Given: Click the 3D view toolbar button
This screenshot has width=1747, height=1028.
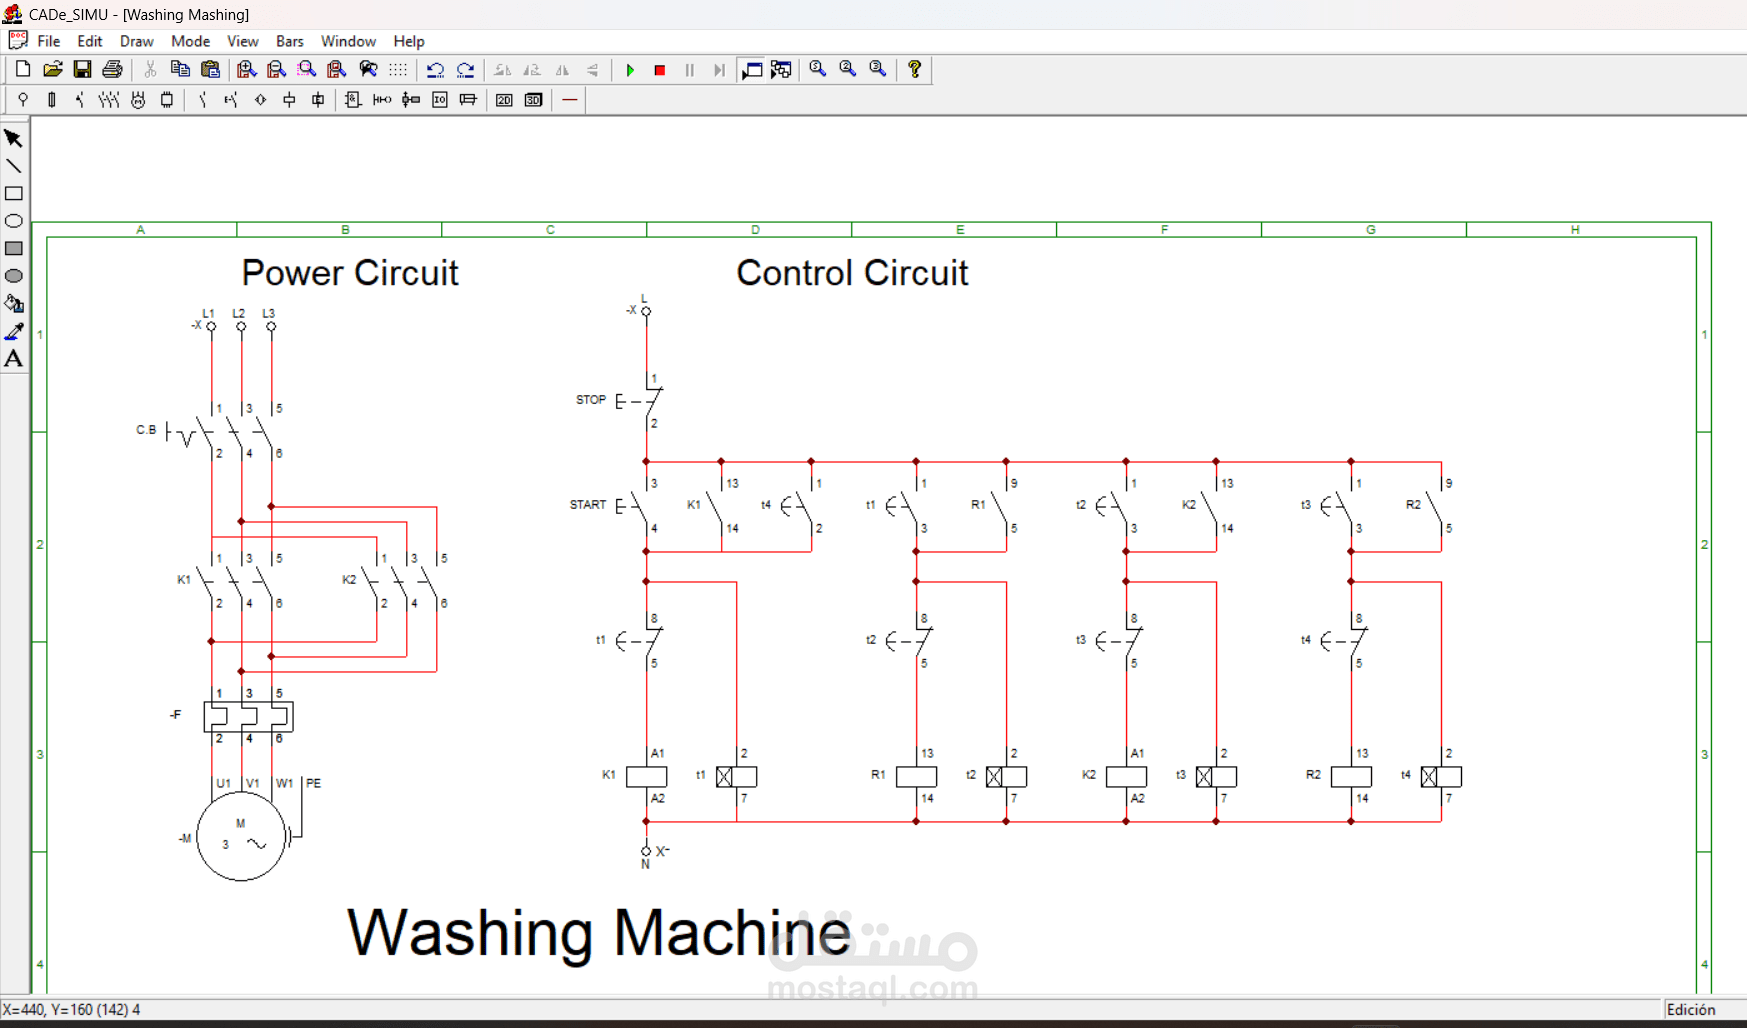Looking at the screenshot, I should (534, 100).
